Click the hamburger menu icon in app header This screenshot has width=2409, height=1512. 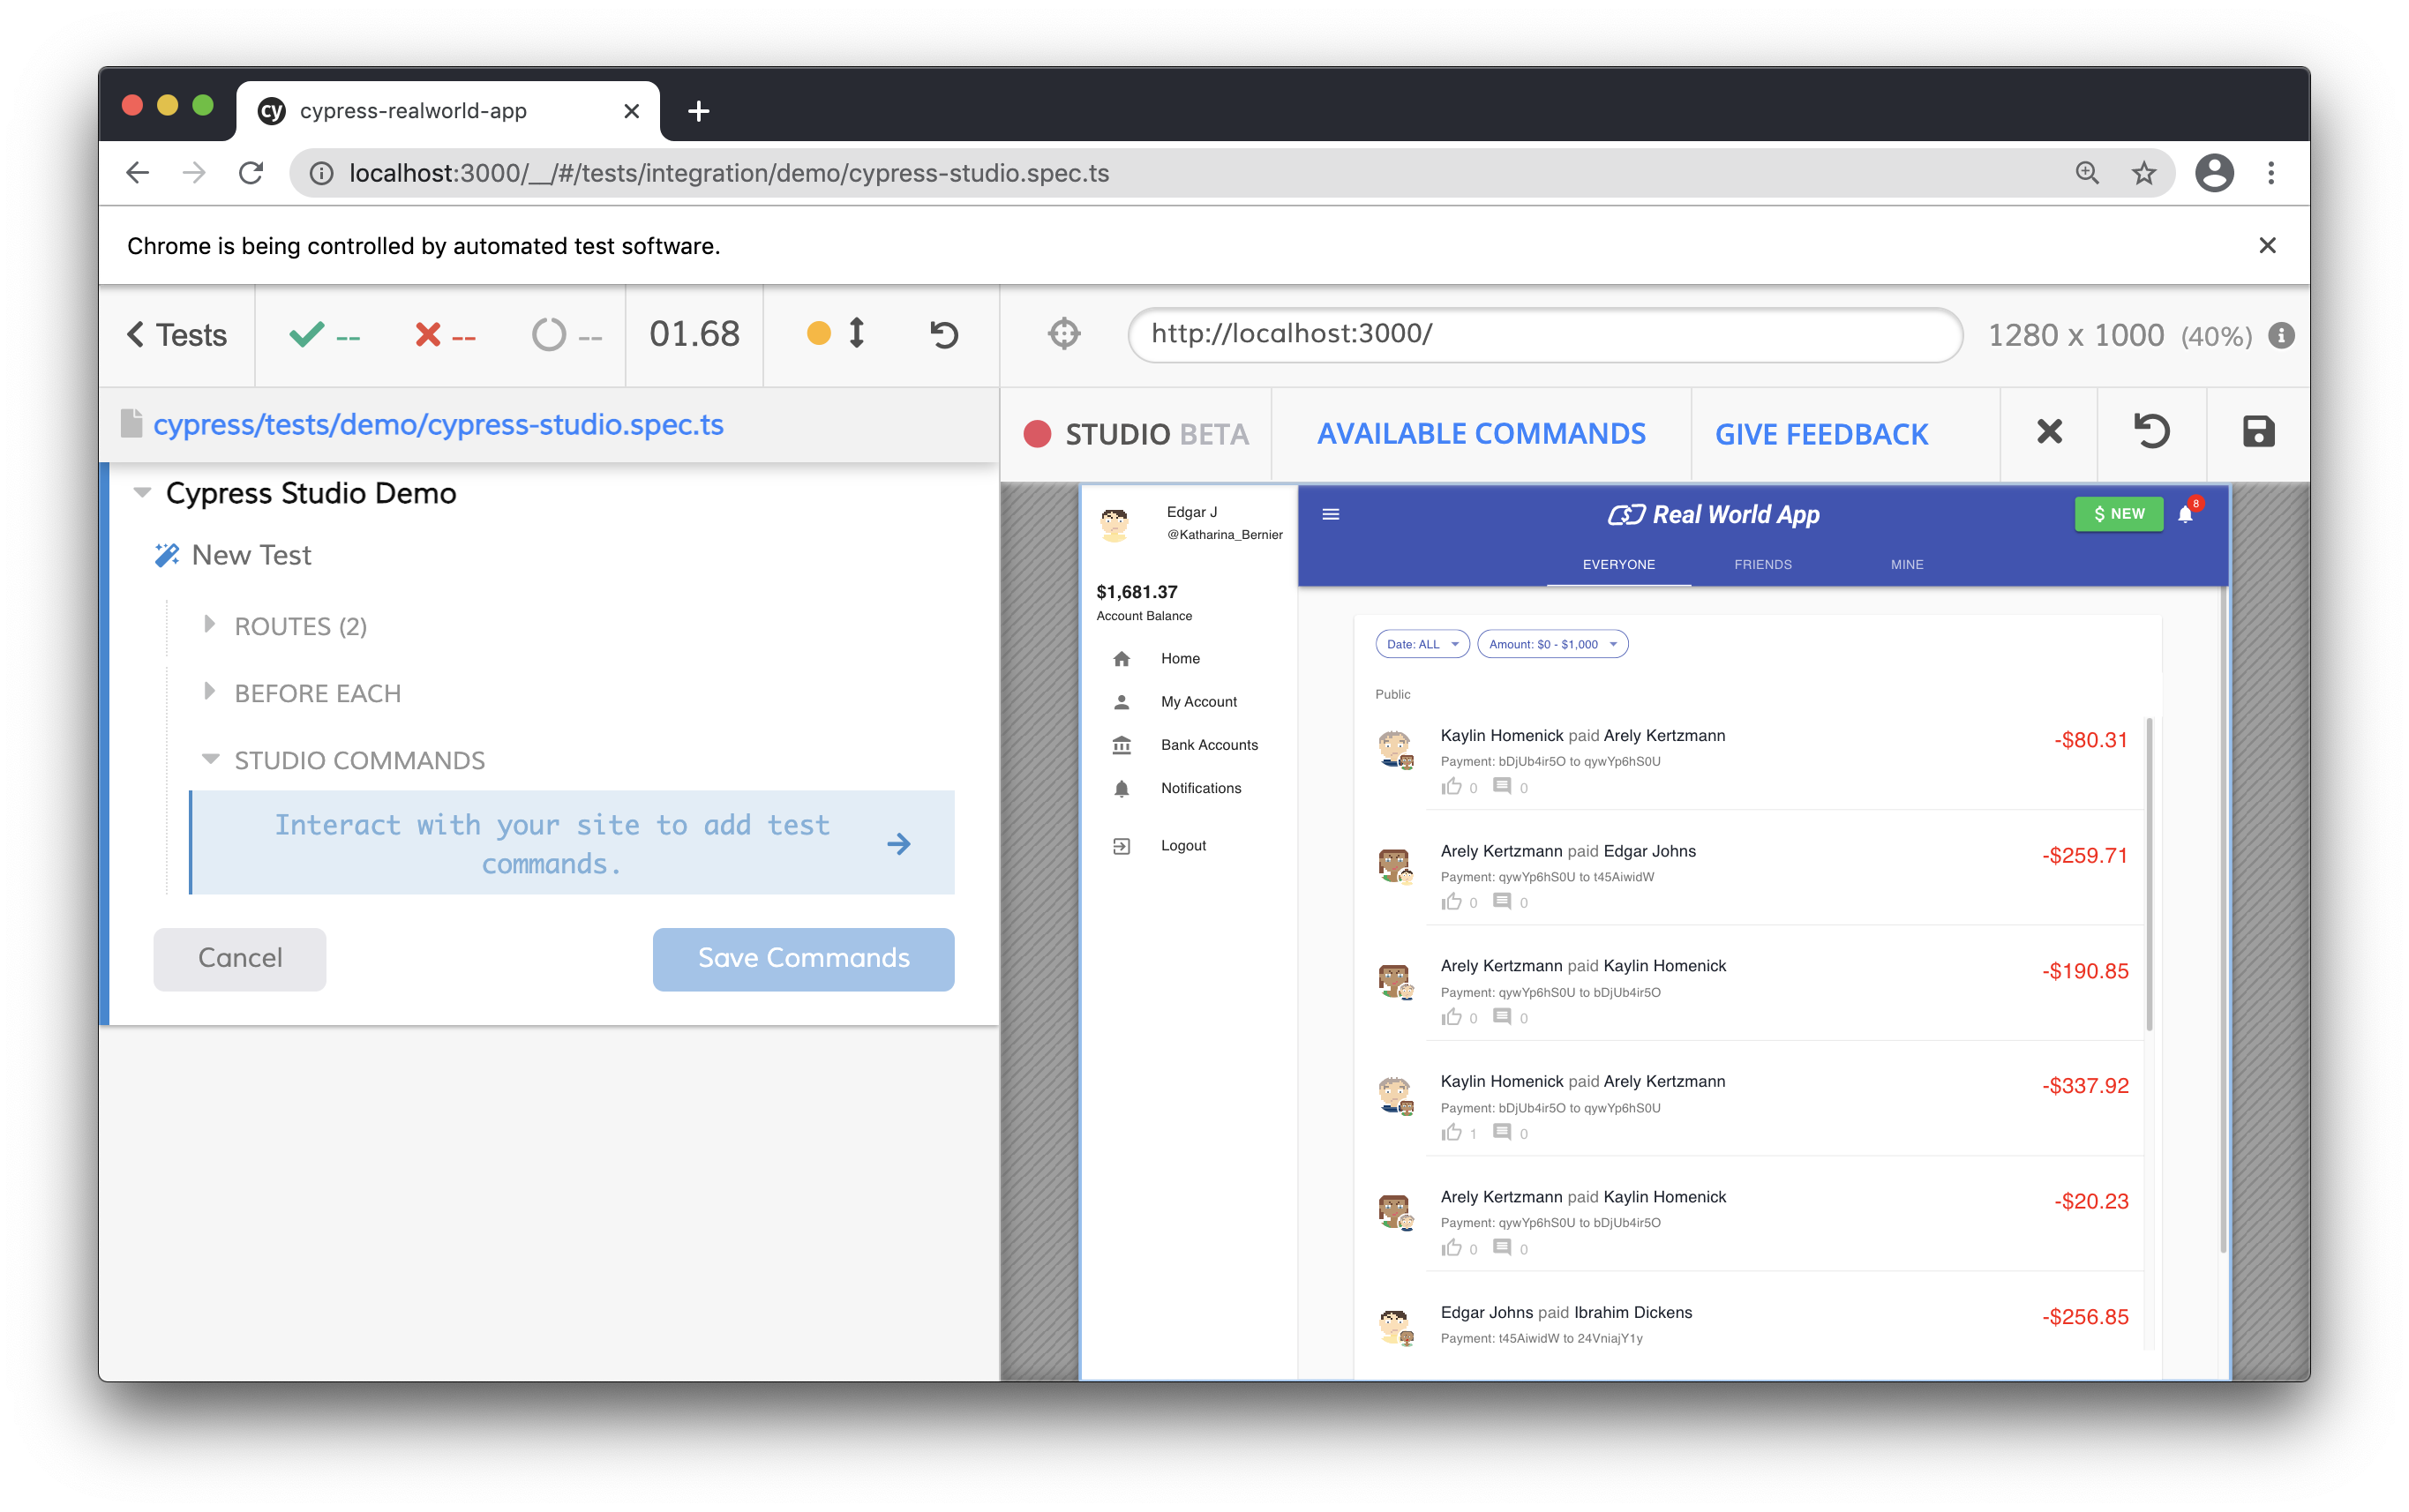point(1330,514)
